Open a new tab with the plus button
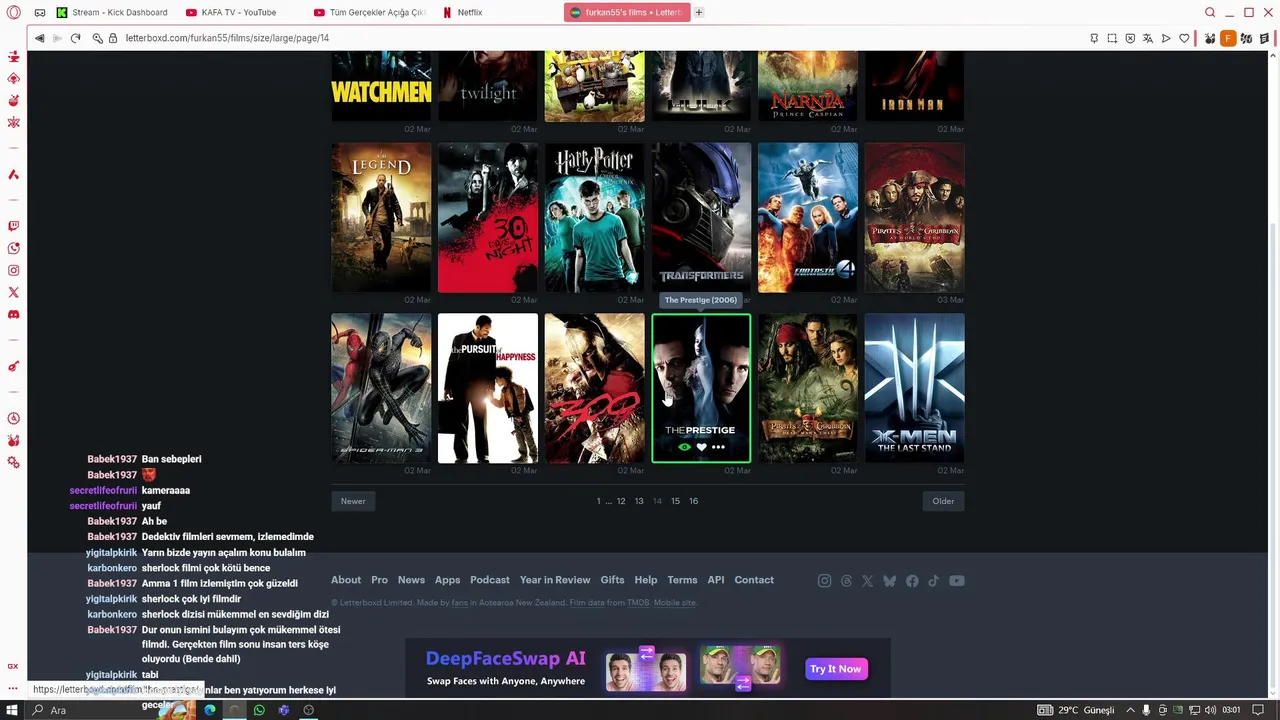The height and width of the screenshot is (720, 1280). click(699, 12)
